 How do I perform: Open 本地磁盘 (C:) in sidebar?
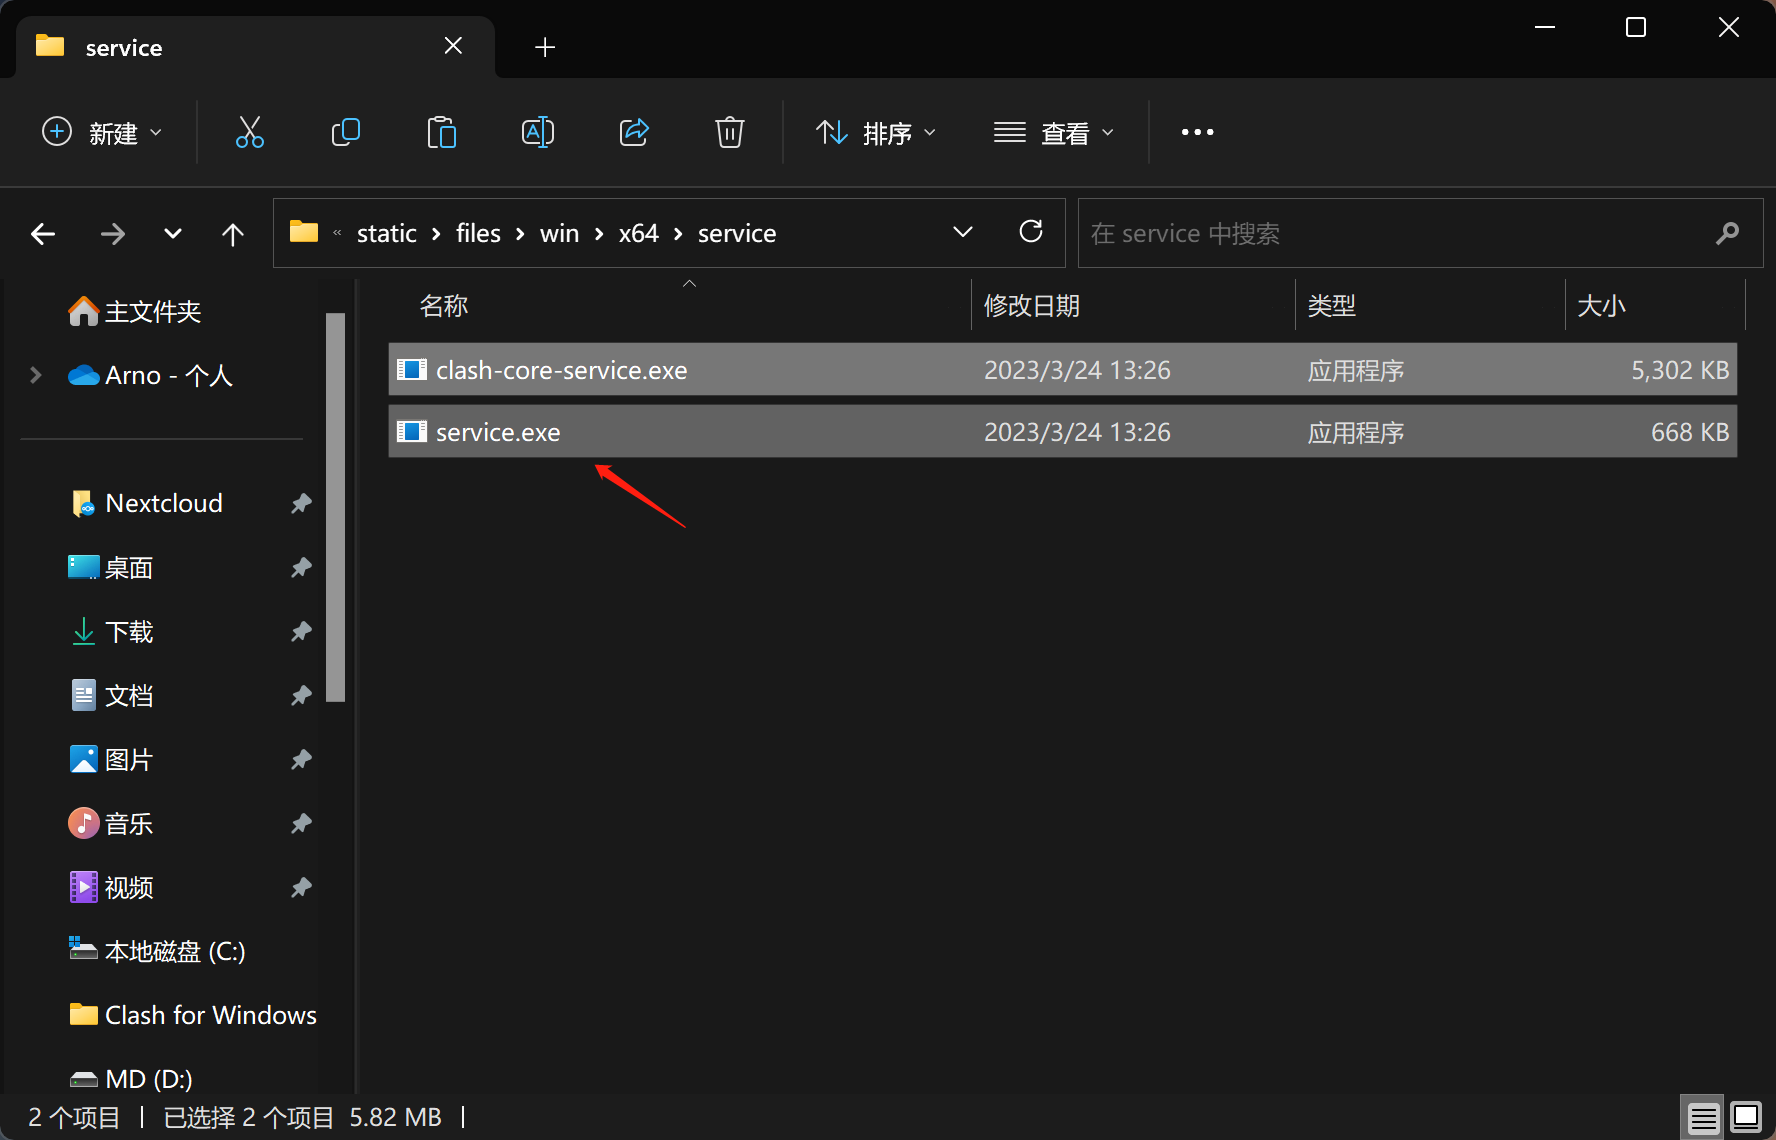tap(157, 951)
